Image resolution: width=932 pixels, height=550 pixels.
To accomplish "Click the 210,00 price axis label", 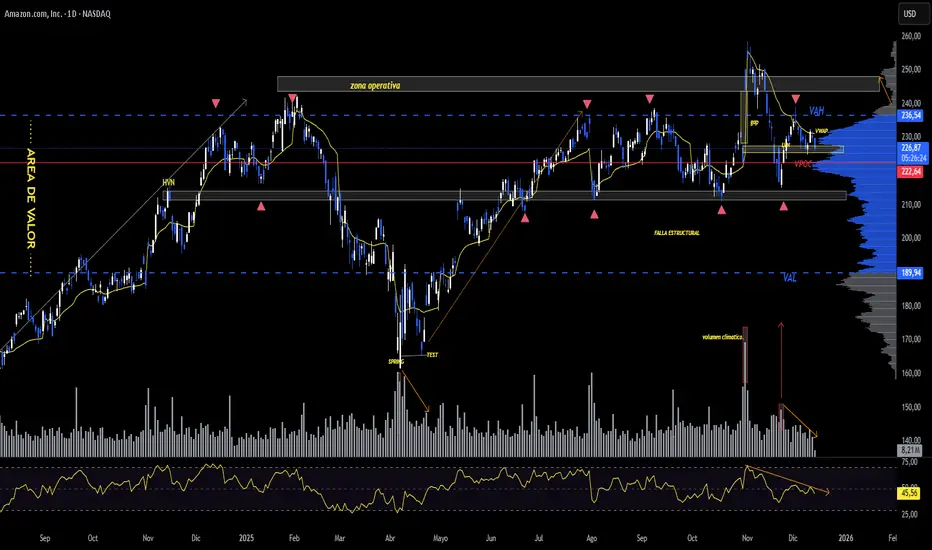I will pyautogui.click(x=911, y=205).
